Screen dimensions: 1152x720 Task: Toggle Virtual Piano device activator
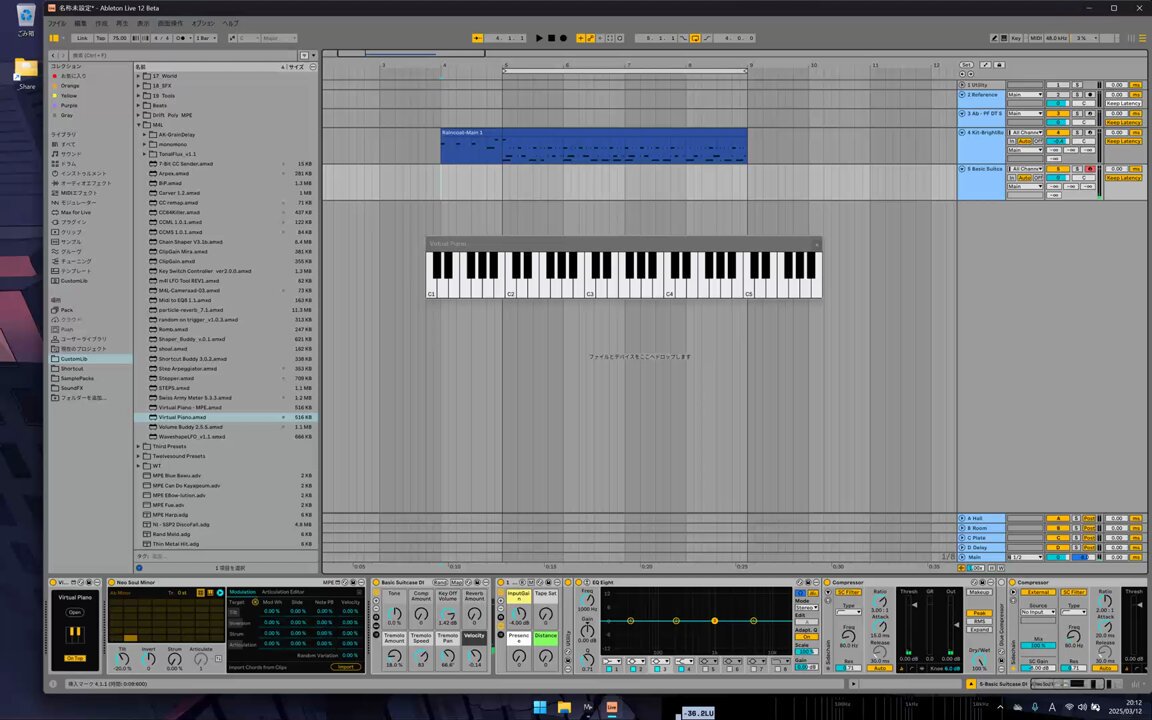point(54,582)
